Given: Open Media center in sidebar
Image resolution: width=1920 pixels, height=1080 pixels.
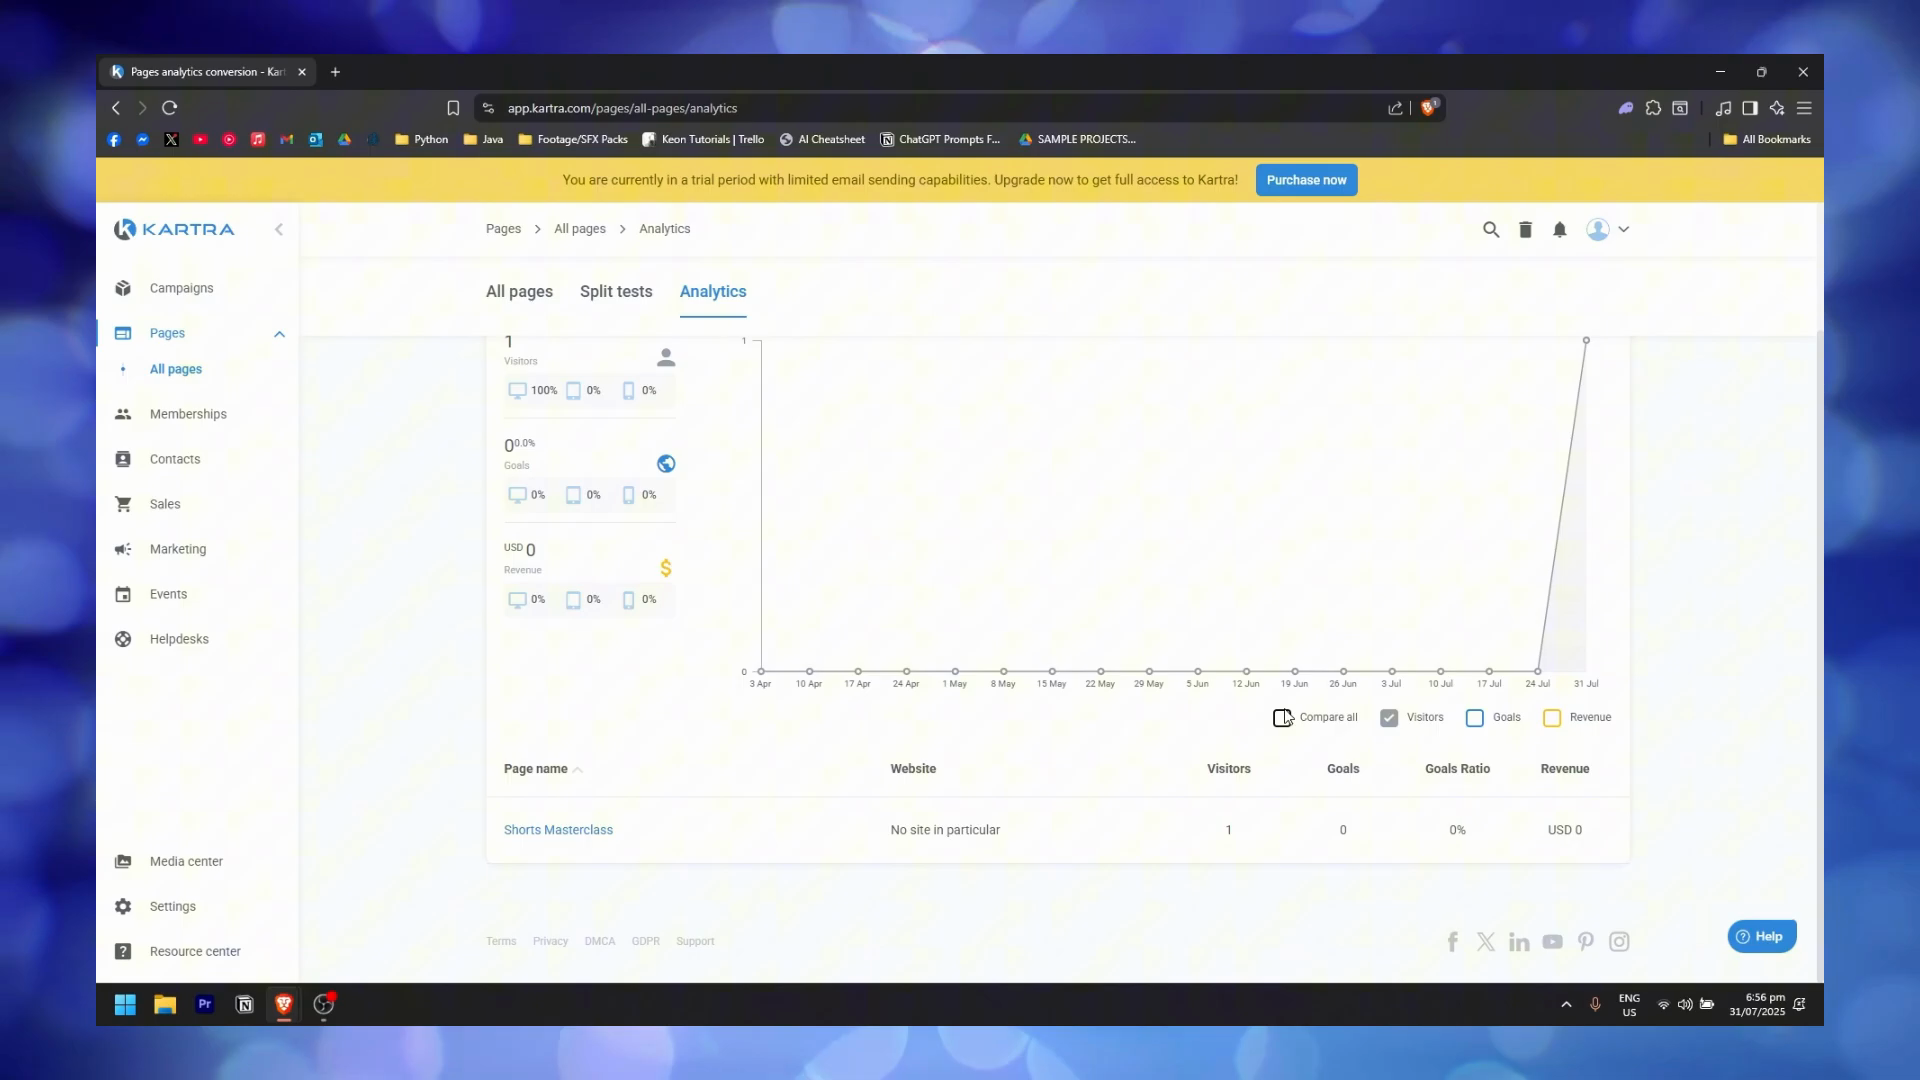Looking at the screenshot, I should 186,861.
